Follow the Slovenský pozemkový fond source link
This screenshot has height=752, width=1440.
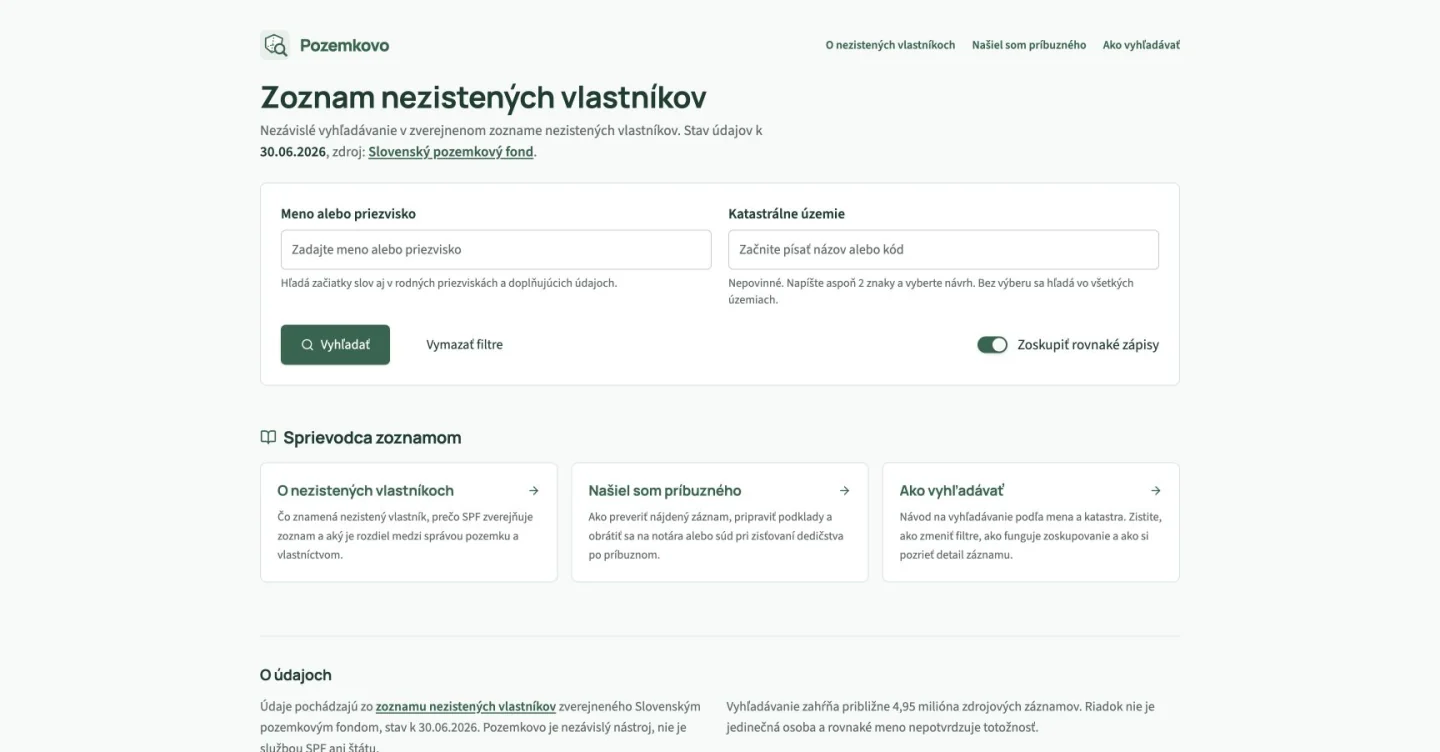click(451, 152)
